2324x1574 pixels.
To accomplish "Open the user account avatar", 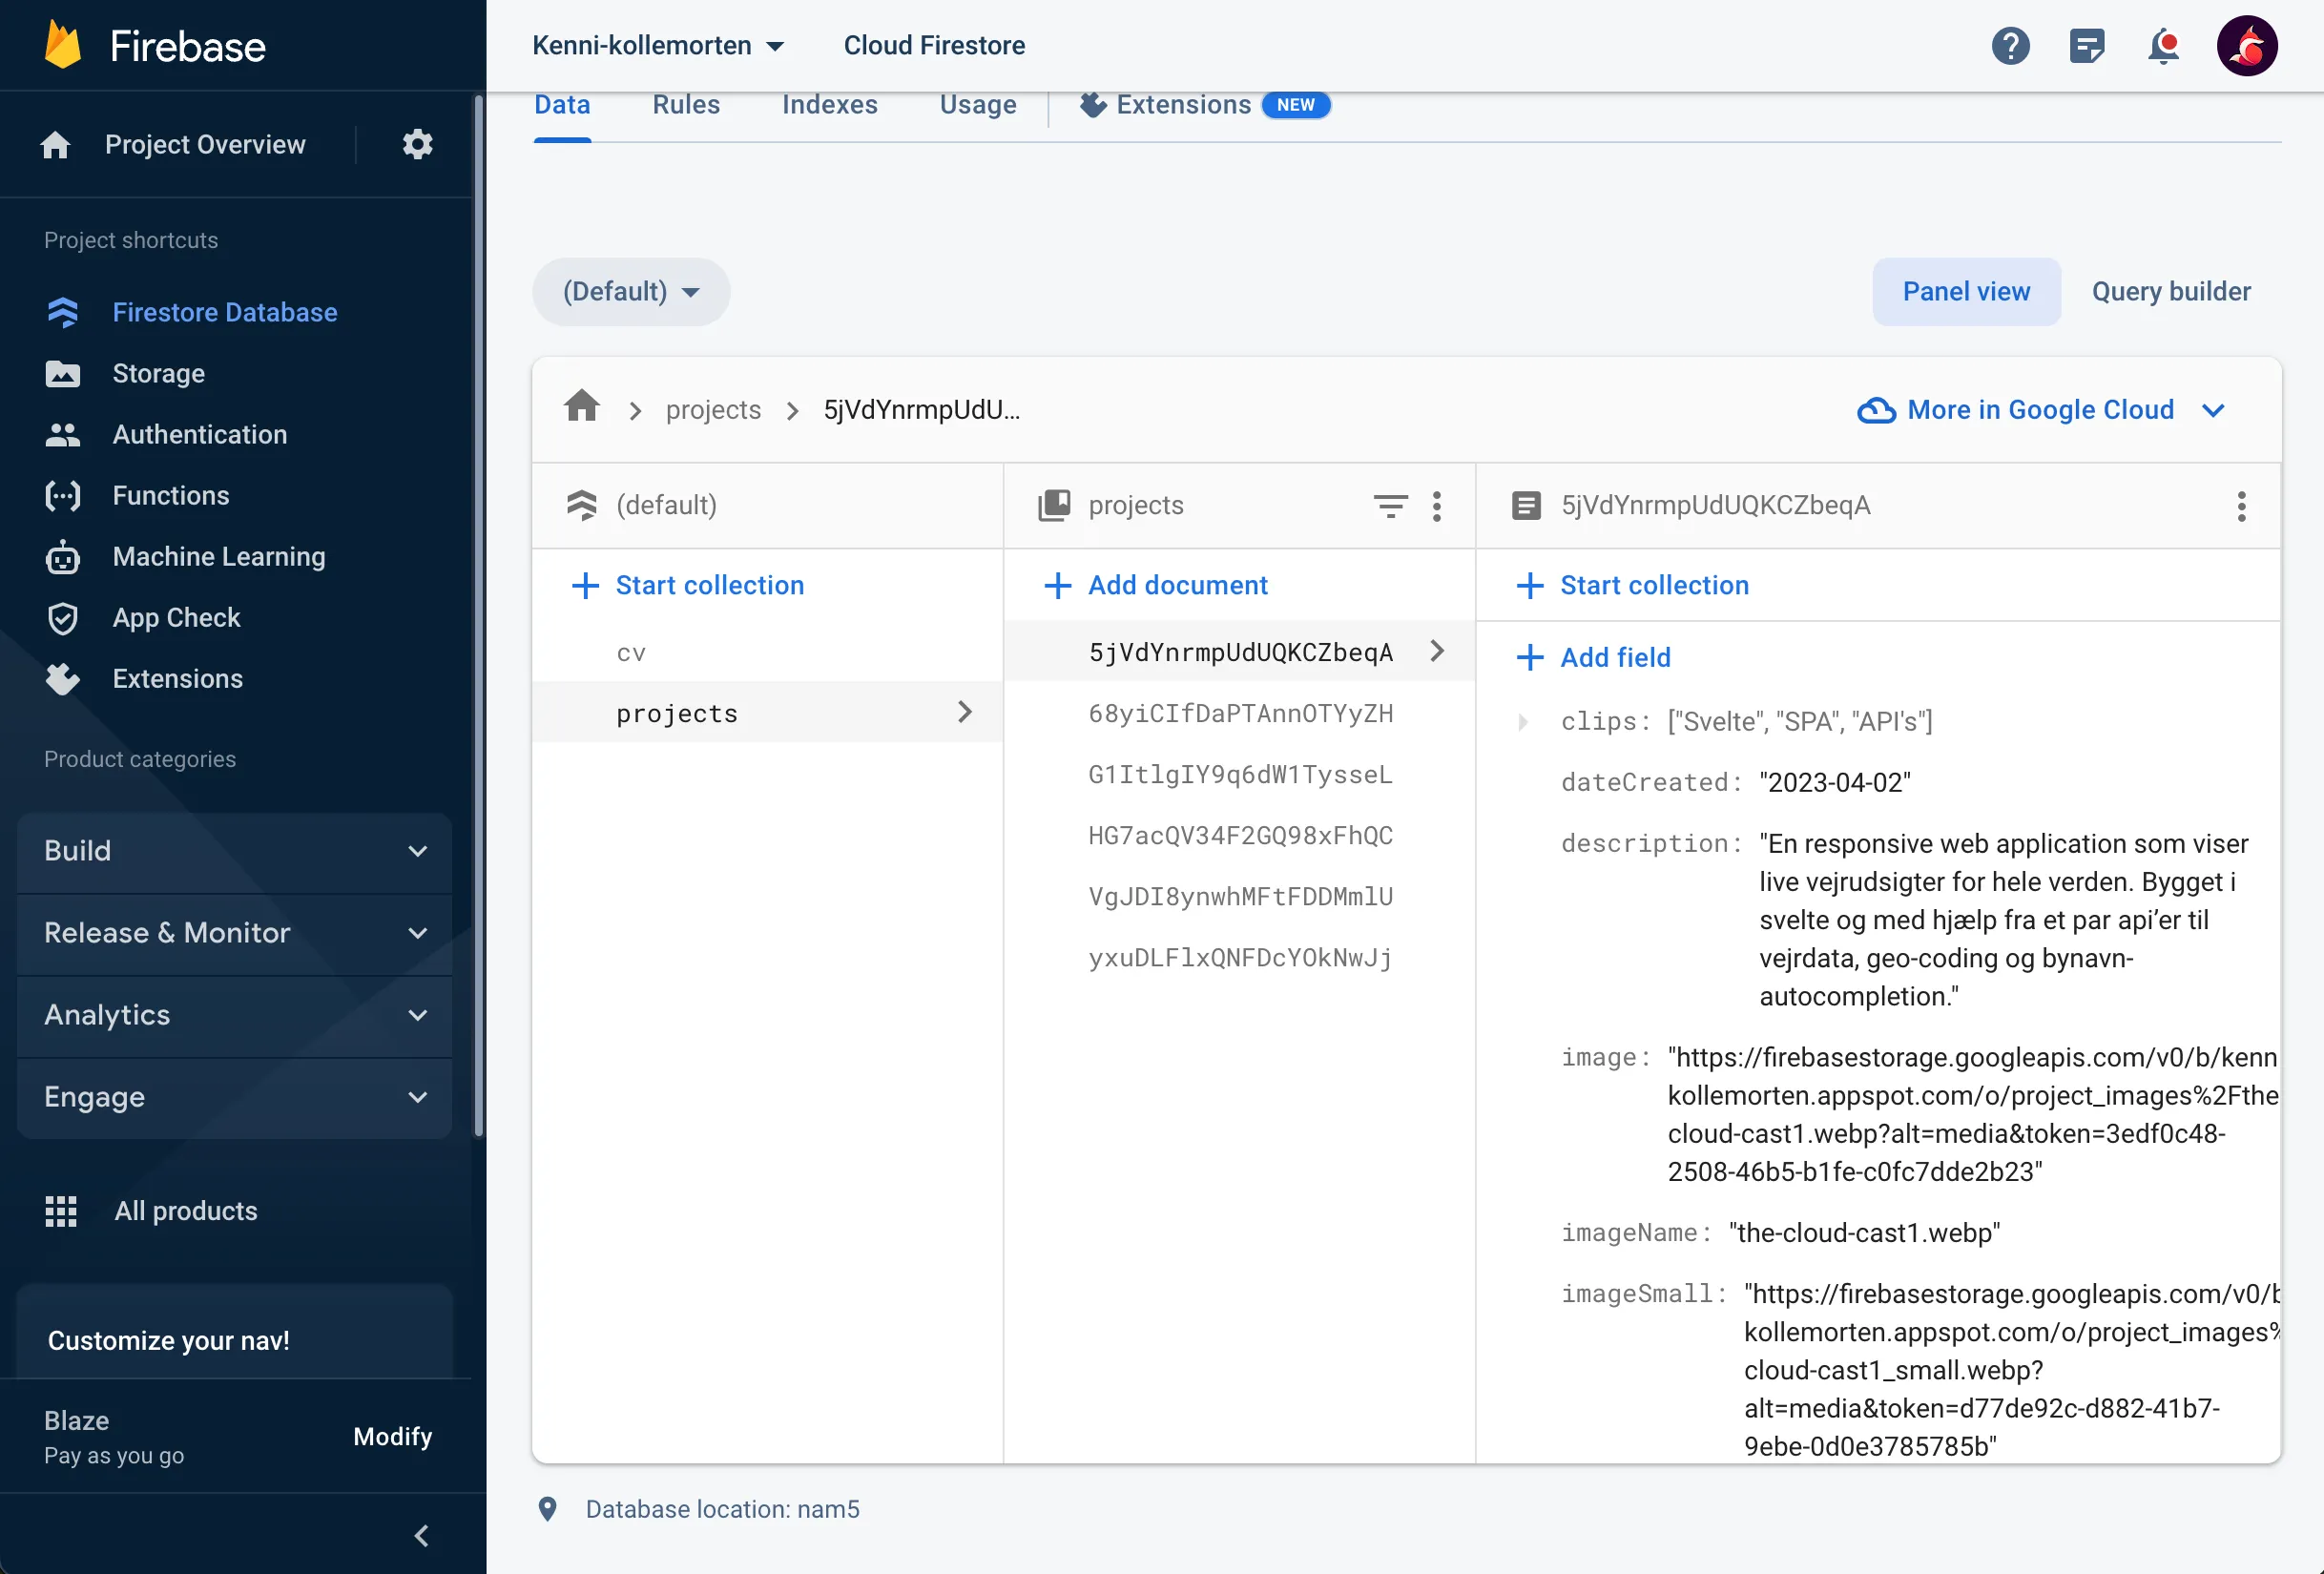I will 2246,46.
